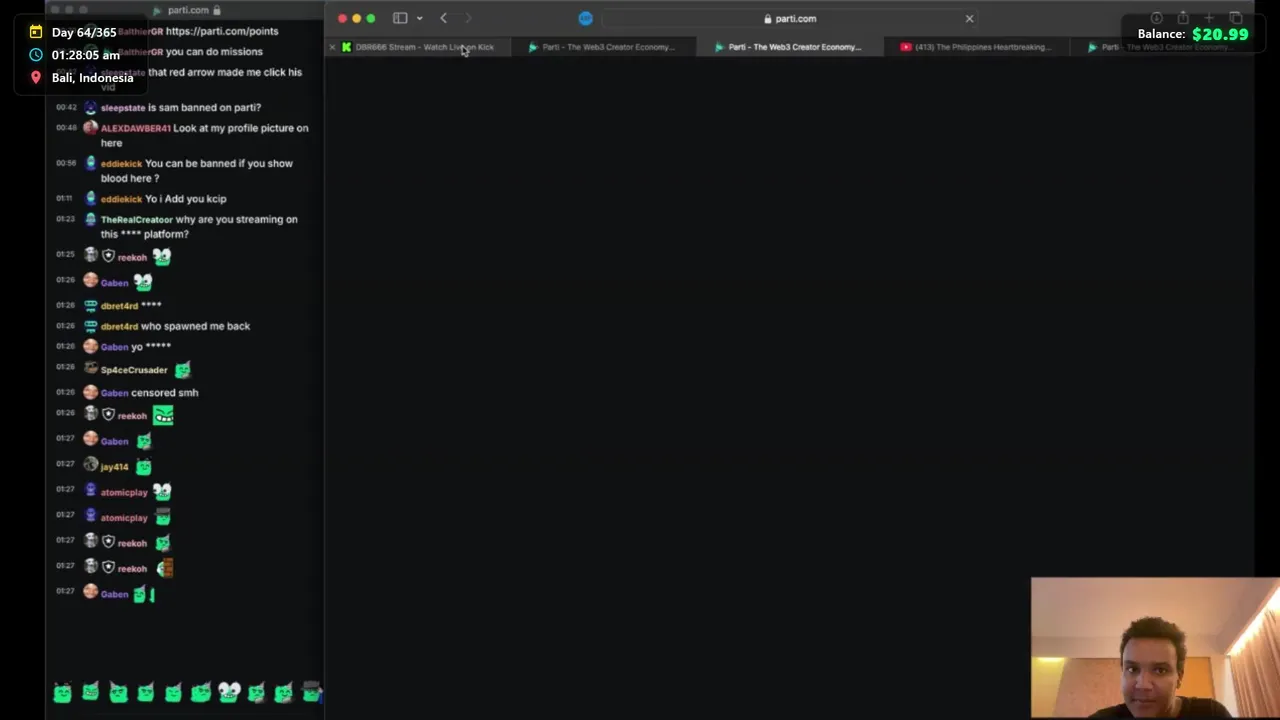1280x720 pixels.
Task: Click the blue extension icon left of address bar
Action: (586, 18)
